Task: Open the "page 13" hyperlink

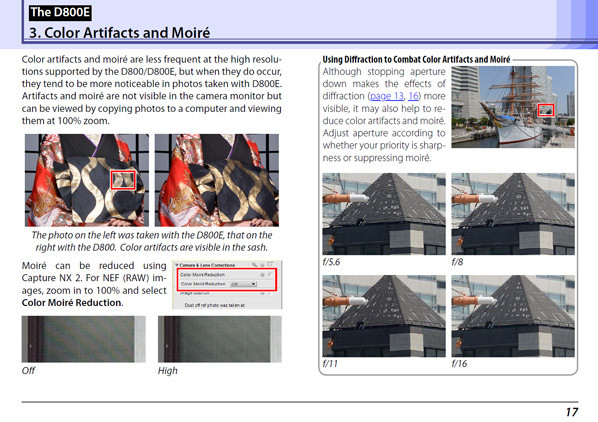Action: (x=387, y=96)
